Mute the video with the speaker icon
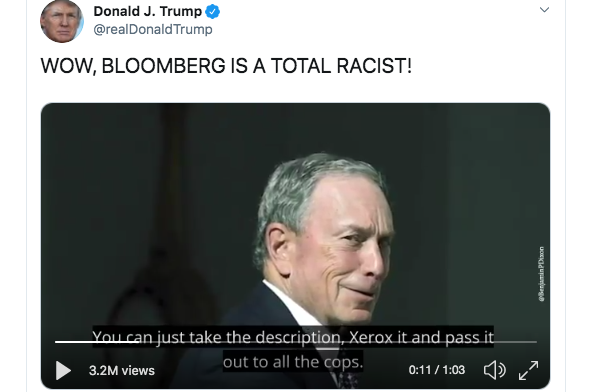The width and height of the screenshot is (589, 392). point(494,370)
